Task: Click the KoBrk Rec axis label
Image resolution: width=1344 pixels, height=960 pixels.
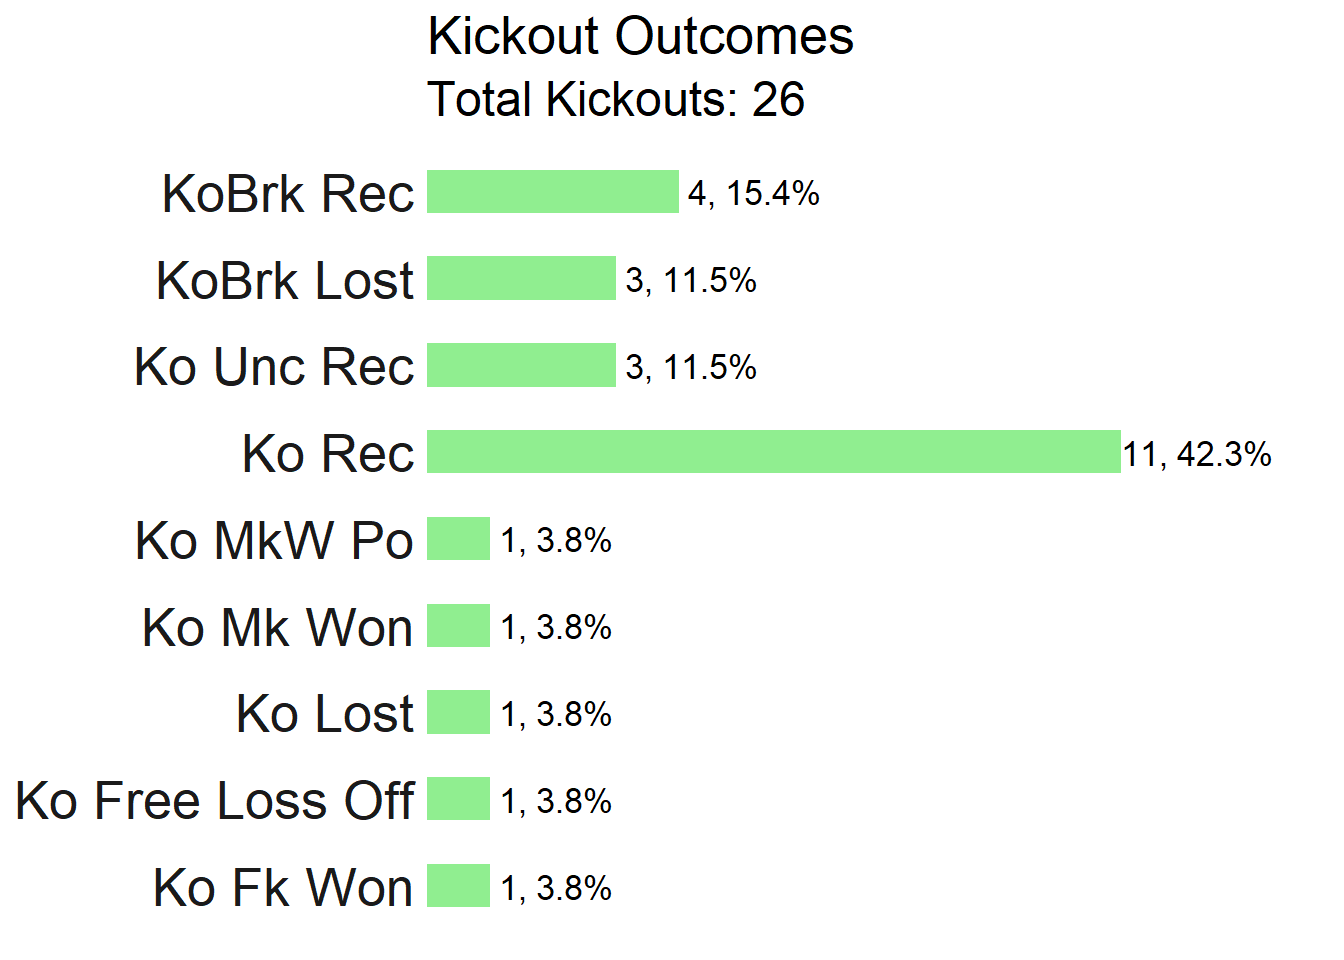Action: [288, 193]
